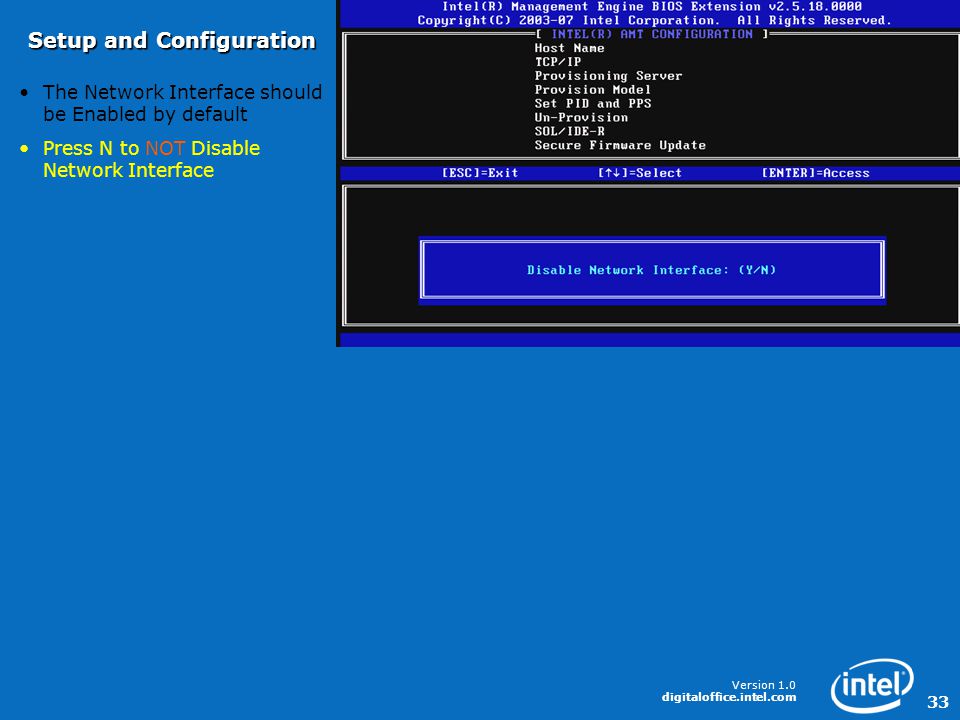The width and height of the screenshot is (960, 720).
Task: Click the [ENTER]=Access hint
Action: click(815, 173)
